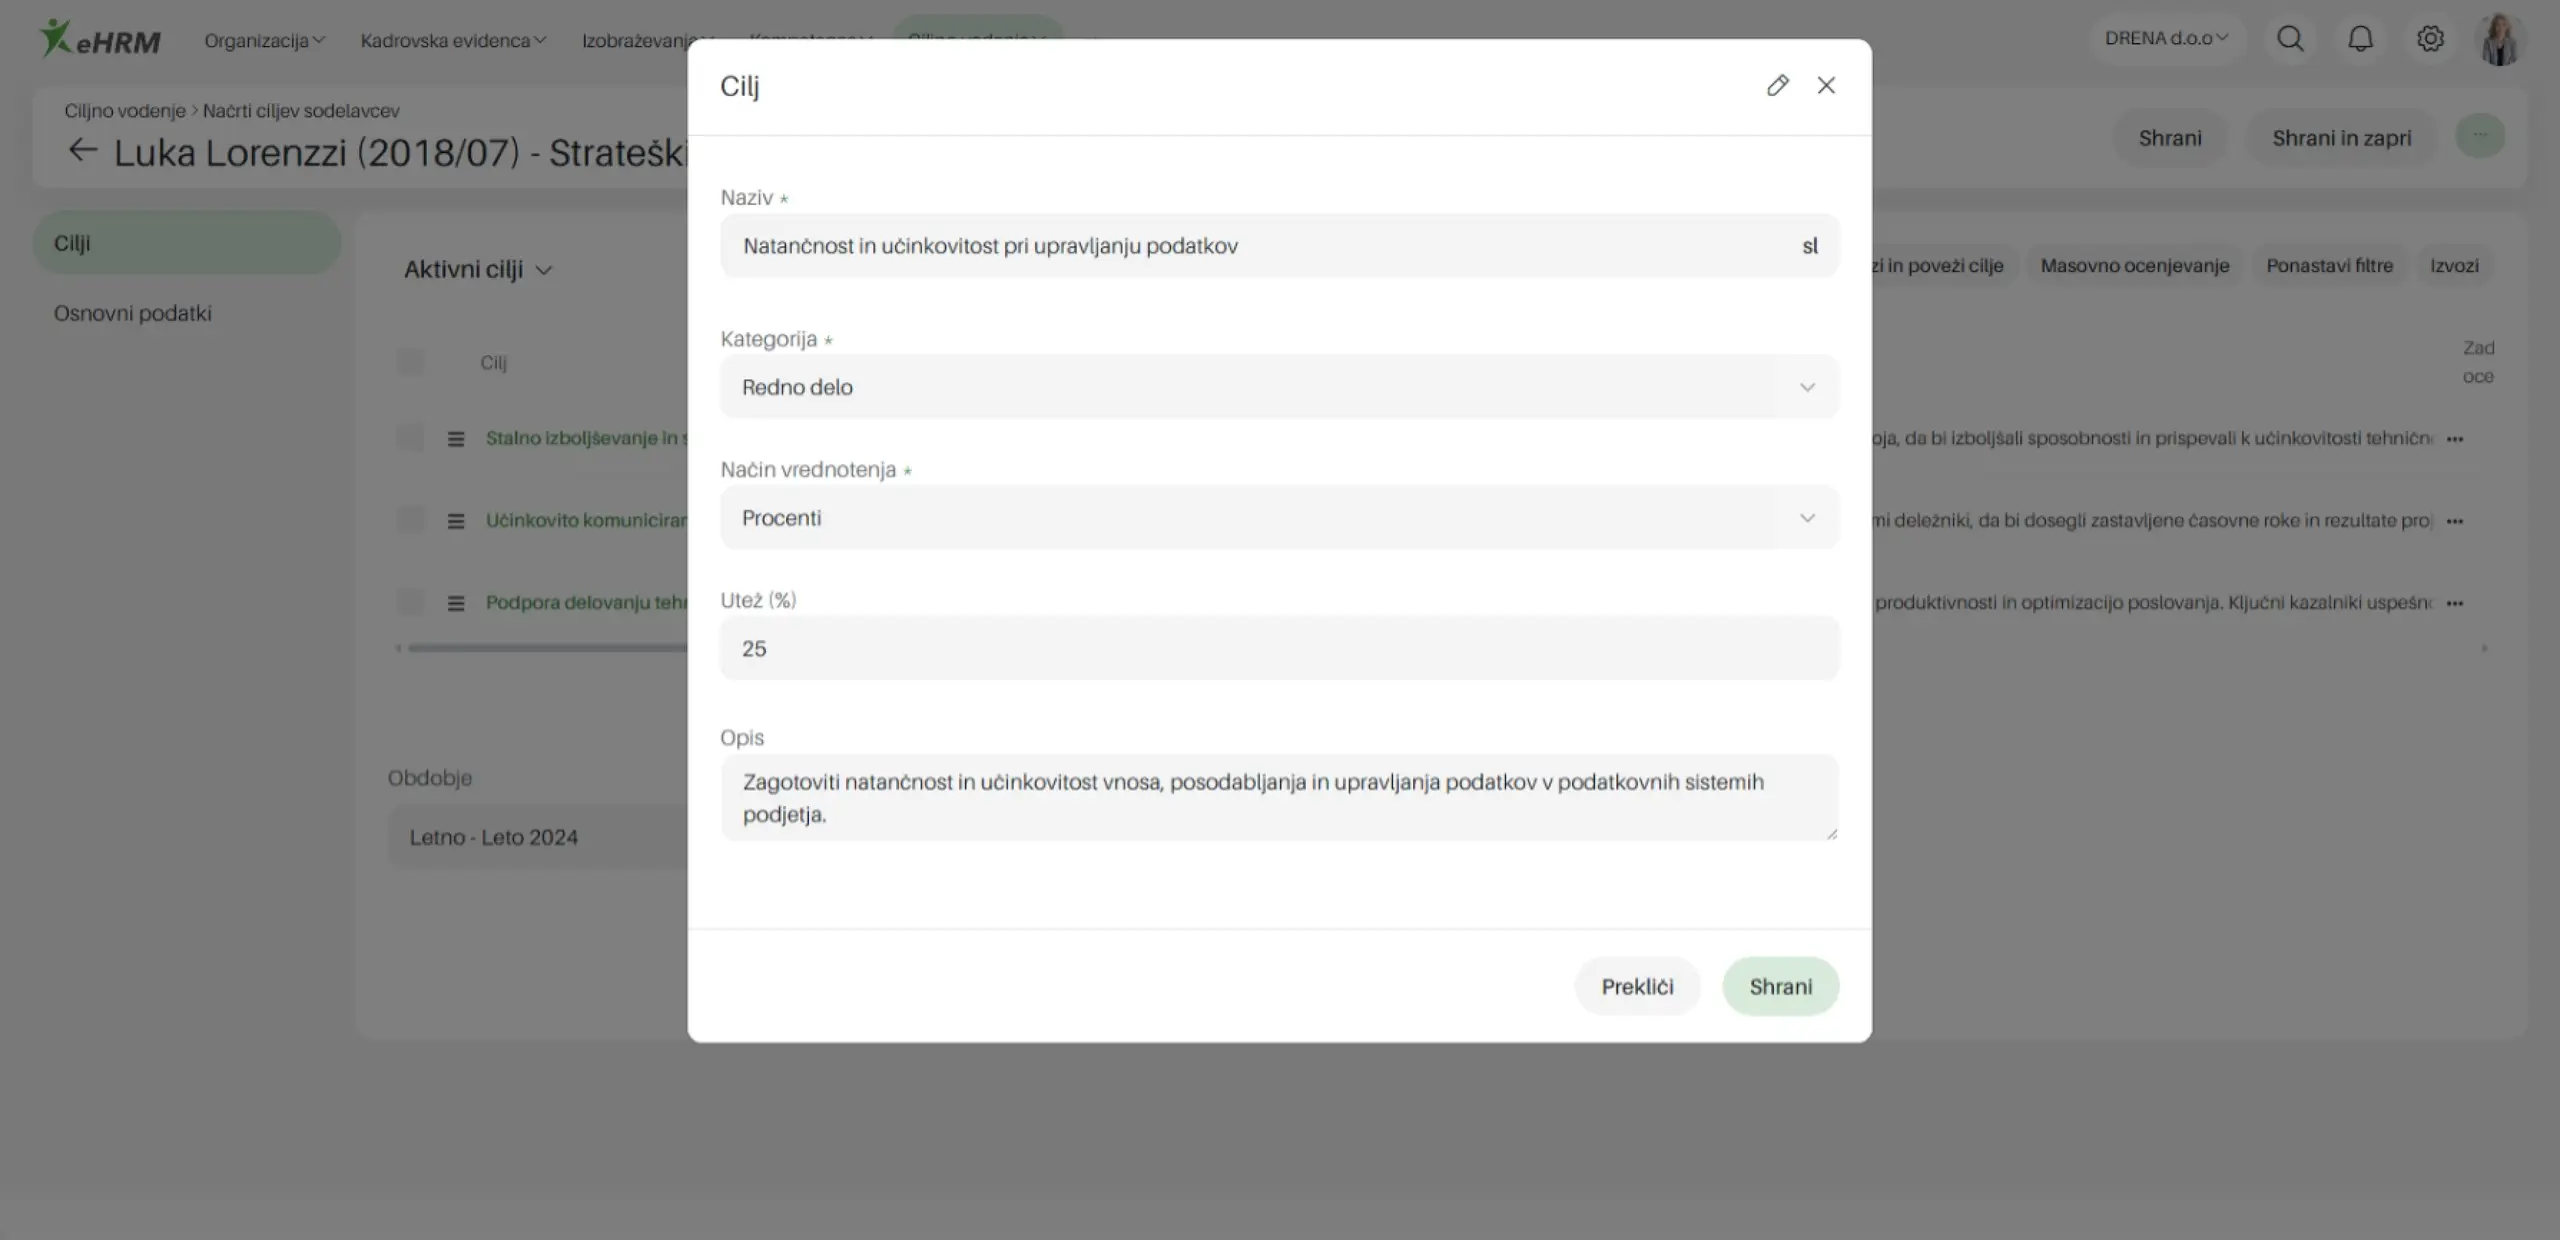Image resolution: width=2560 pixels, height=1240 pixels.
Task: Select Osnovni podatki in the sidebar
Action: click(x=133, y=313)
